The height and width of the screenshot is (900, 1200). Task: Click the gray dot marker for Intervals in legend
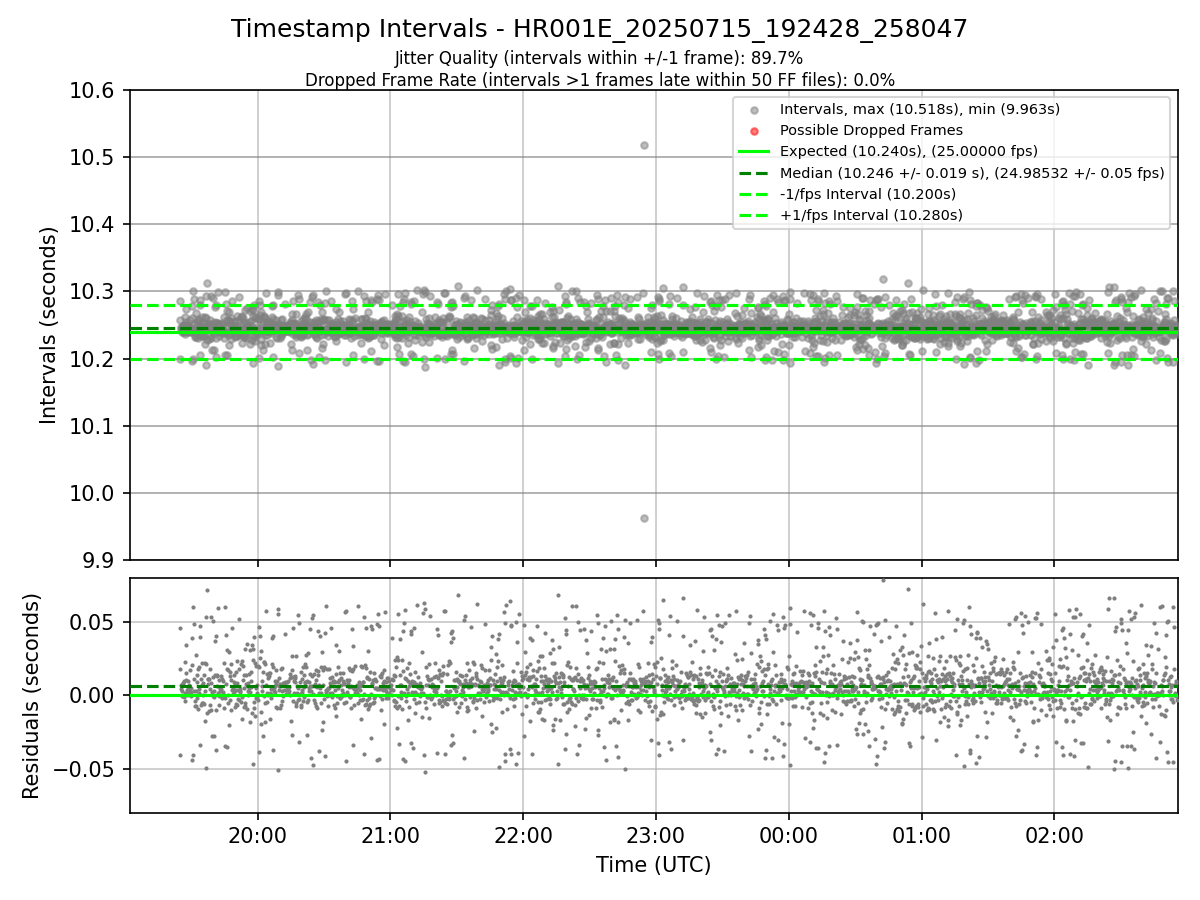(755, 110)
